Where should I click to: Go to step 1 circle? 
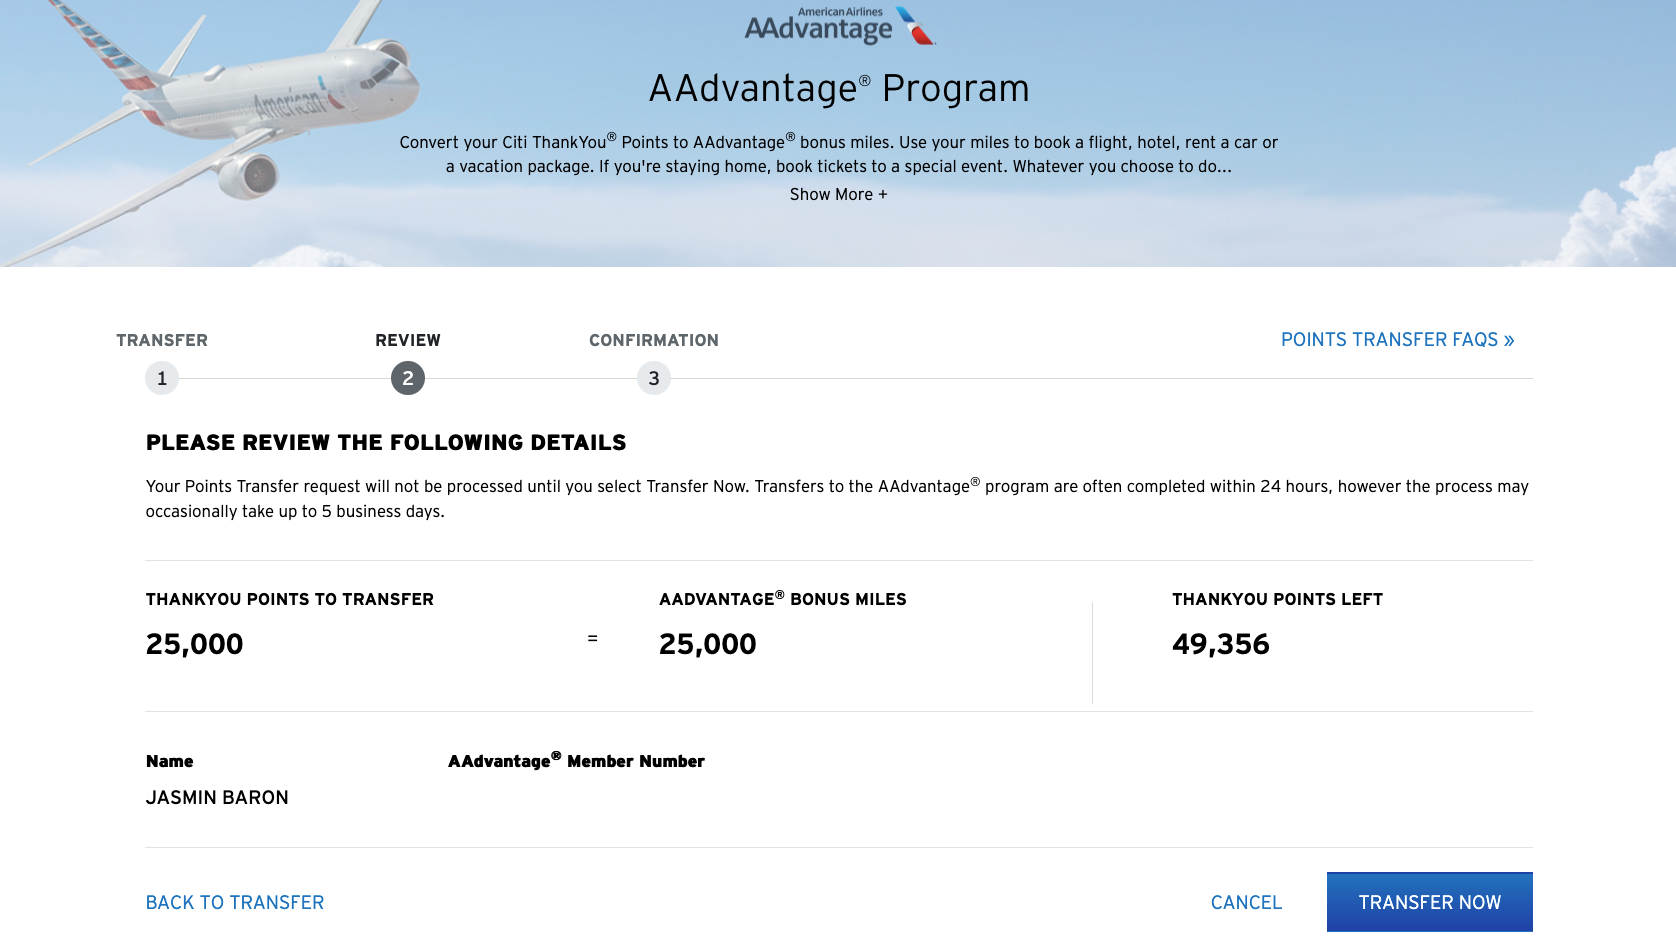click(x=162, y=378)
